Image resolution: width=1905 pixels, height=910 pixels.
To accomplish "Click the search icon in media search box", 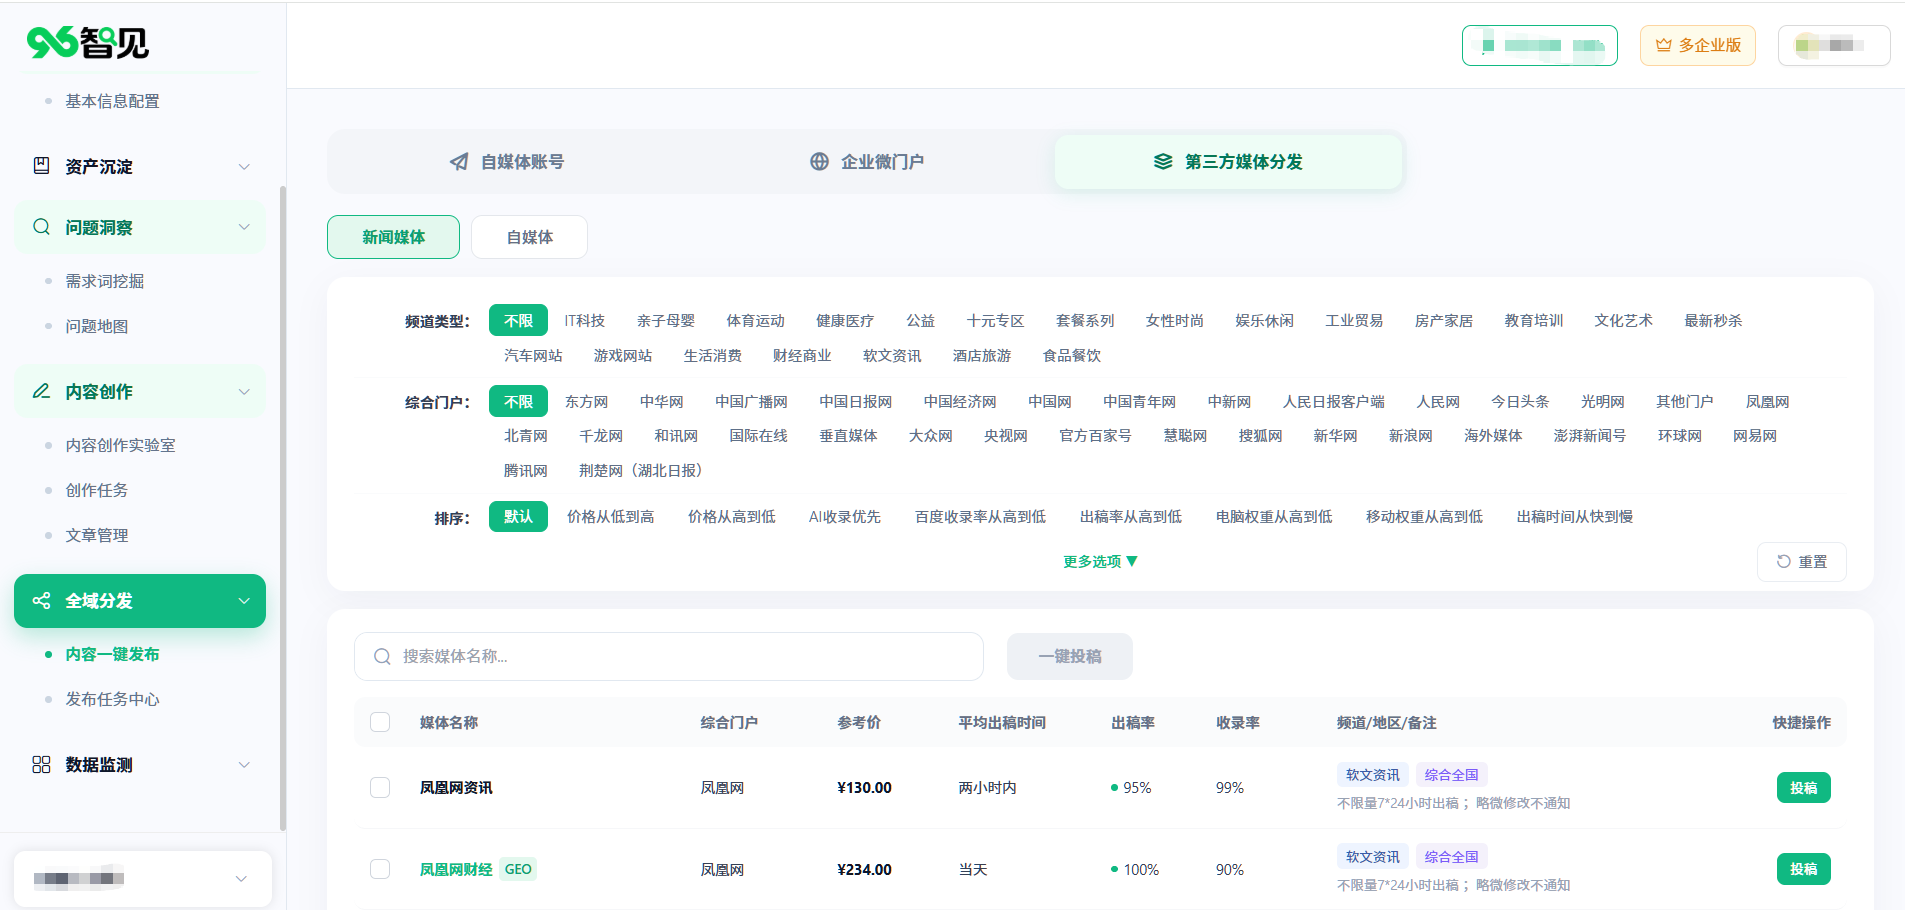I will [382, 657].
